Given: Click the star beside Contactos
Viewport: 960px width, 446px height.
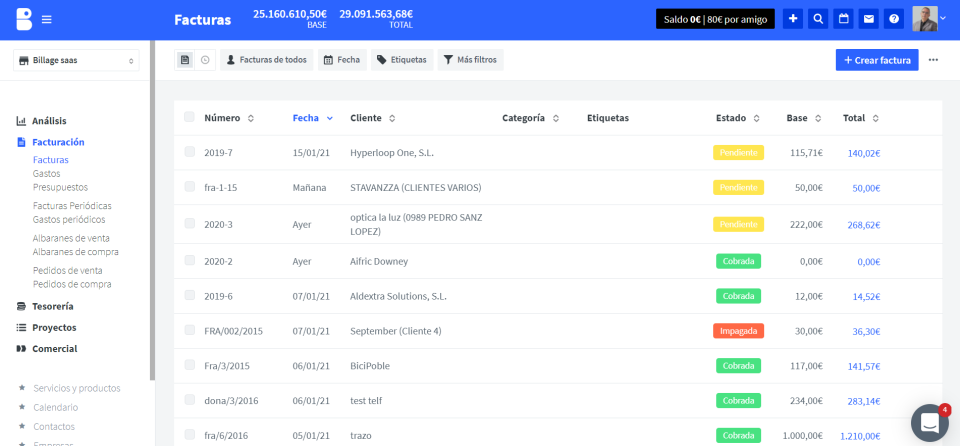Looking at the screenshot, I should point(22,426).
